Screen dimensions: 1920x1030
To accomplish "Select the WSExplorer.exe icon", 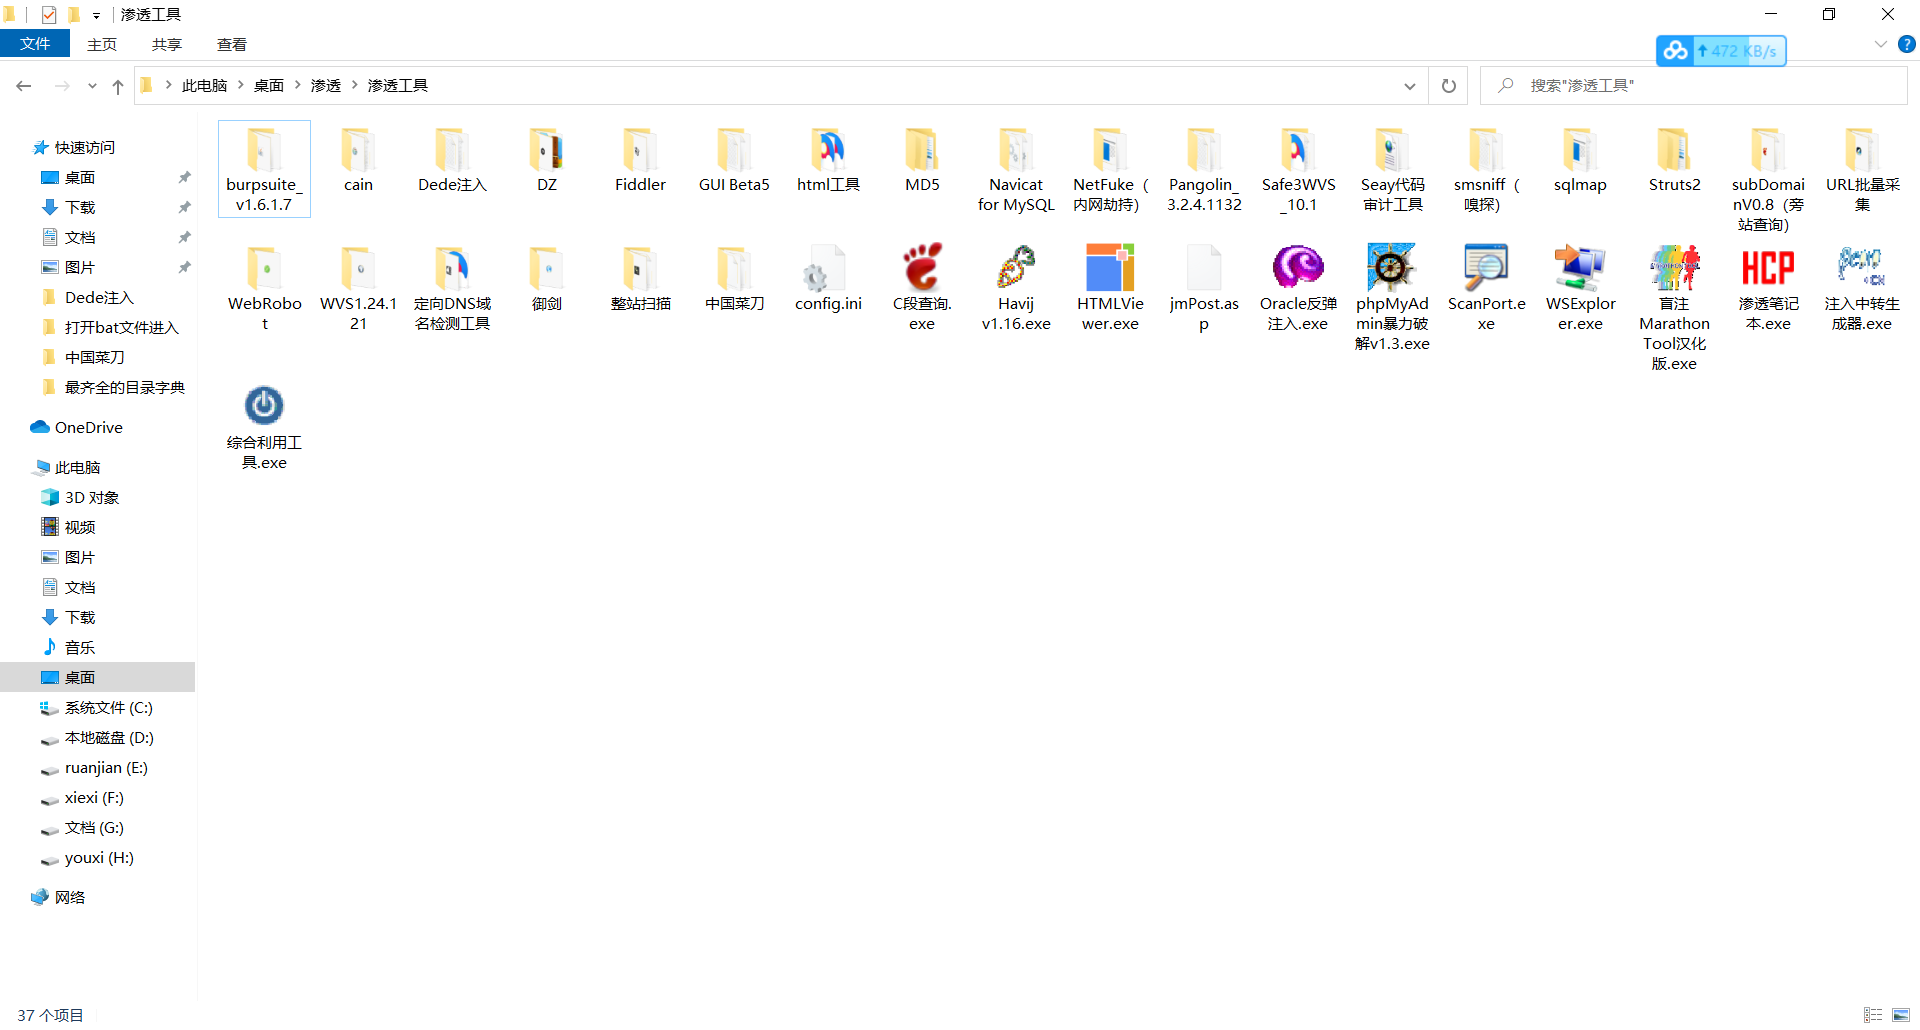I will (1580, 268).
